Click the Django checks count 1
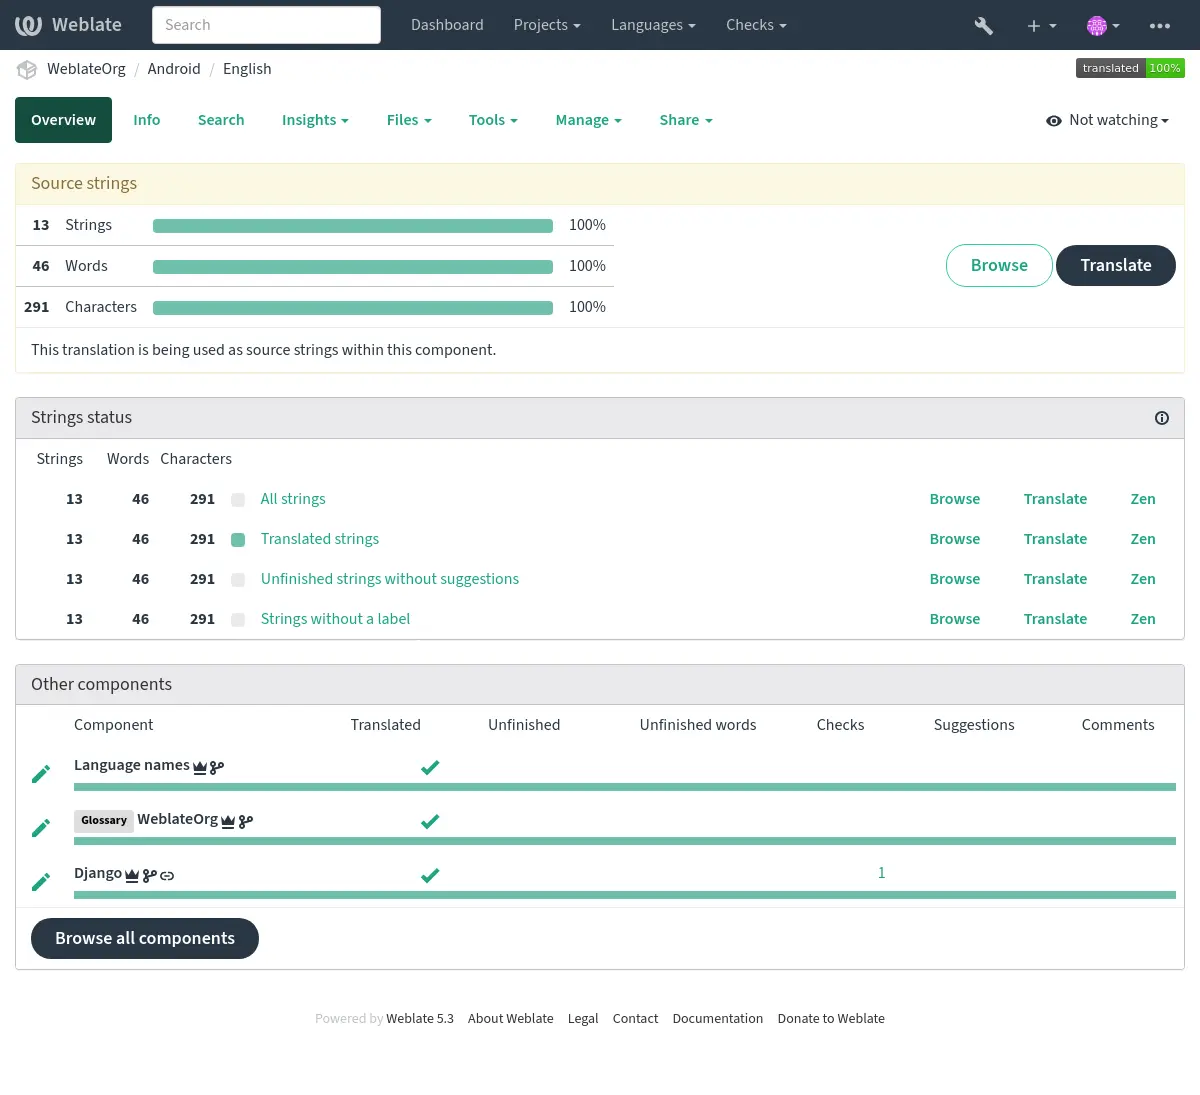 (x=881, y=873)
